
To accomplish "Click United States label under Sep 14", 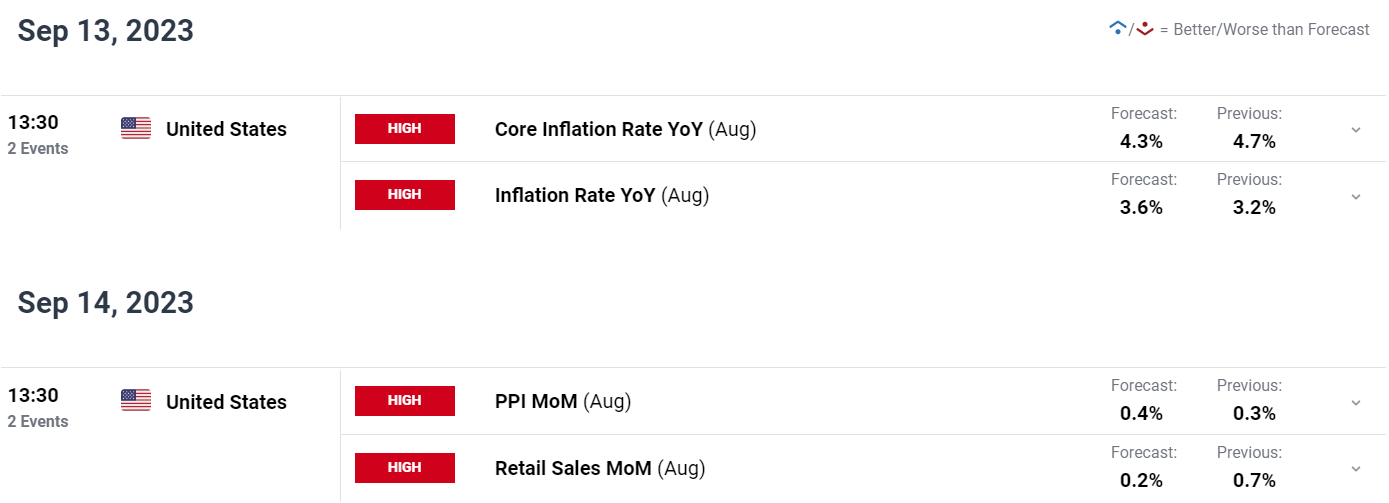I will (226, 402).
